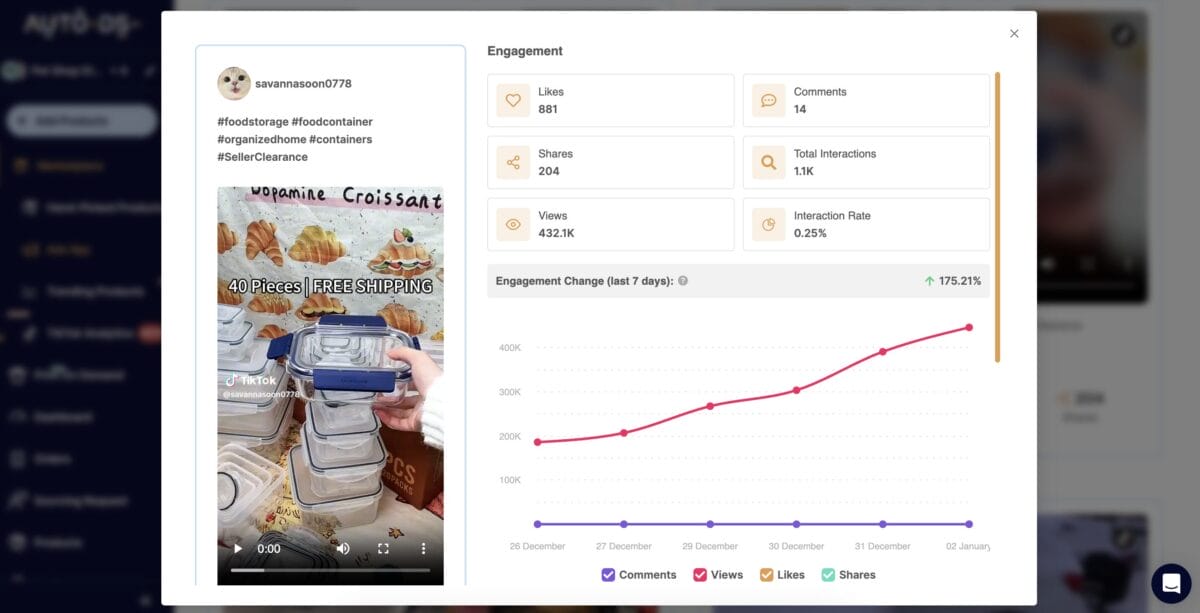Click the Views eye icon
This screenshot has height=613, width=1200.
point(512,224)
